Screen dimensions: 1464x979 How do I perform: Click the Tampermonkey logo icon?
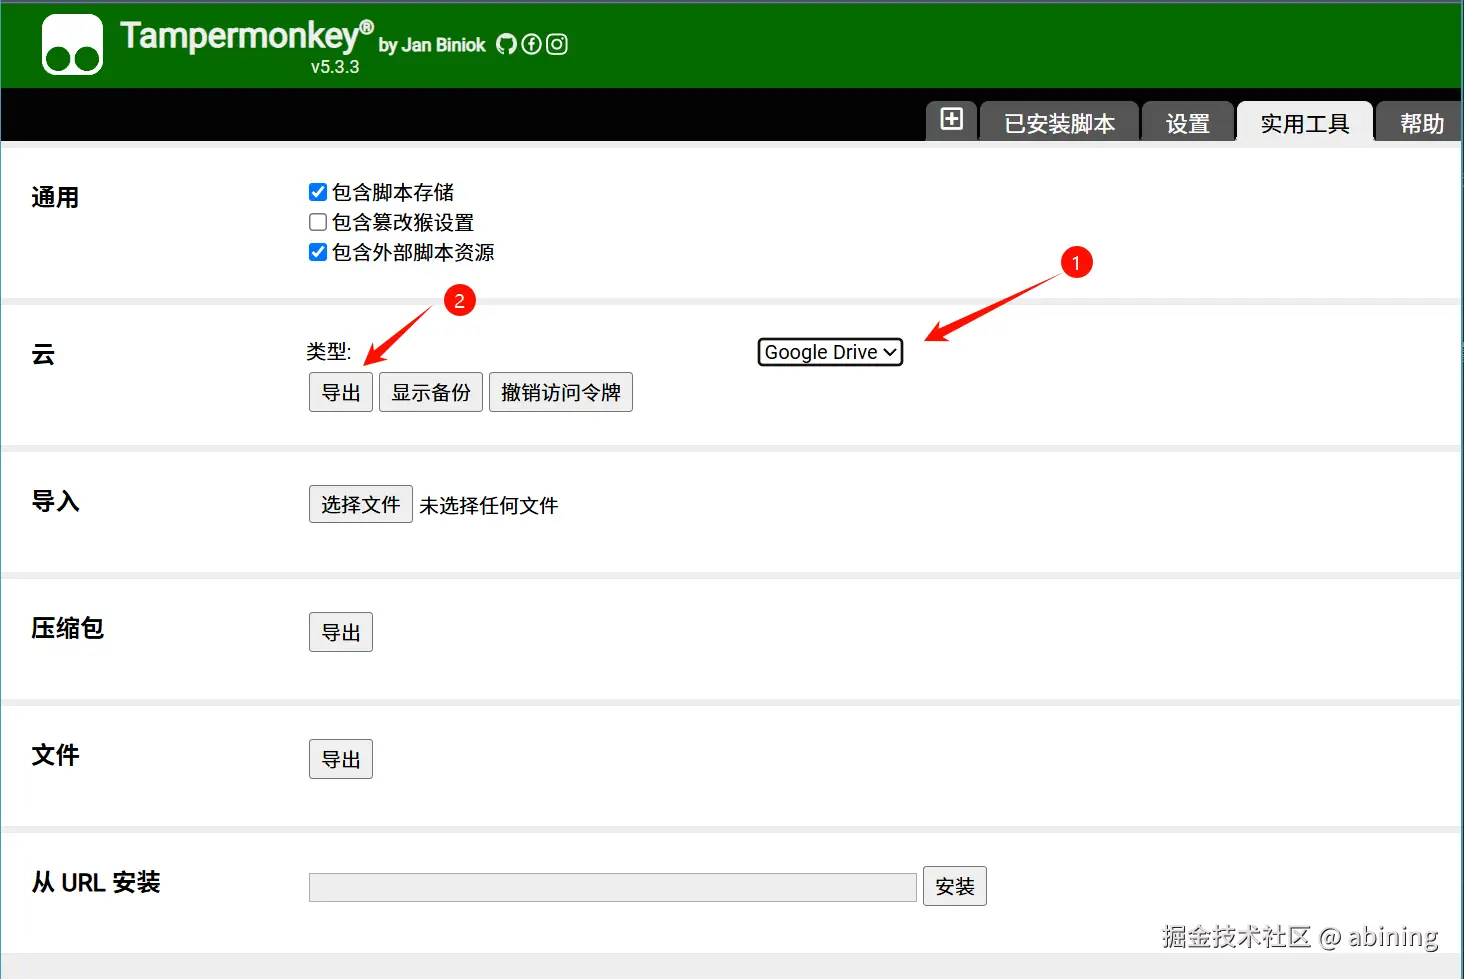[x=72, y=44]
